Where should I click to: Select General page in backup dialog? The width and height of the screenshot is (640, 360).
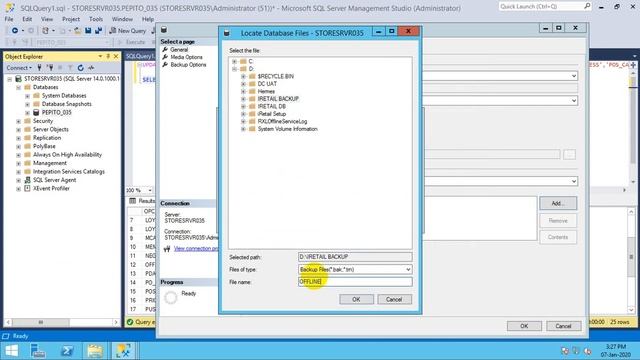coord(179,49)
